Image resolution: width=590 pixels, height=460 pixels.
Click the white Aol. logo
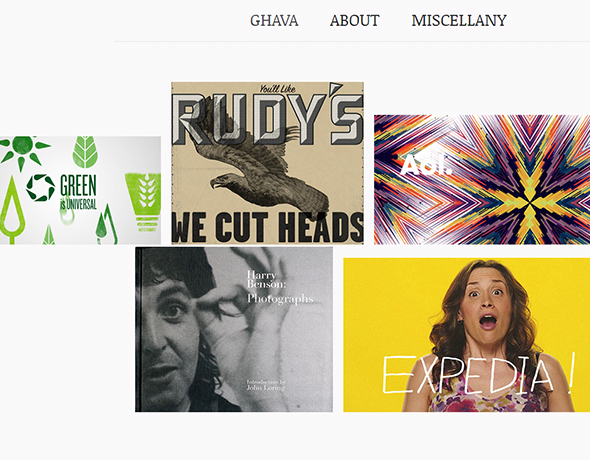tap(426, 165)
